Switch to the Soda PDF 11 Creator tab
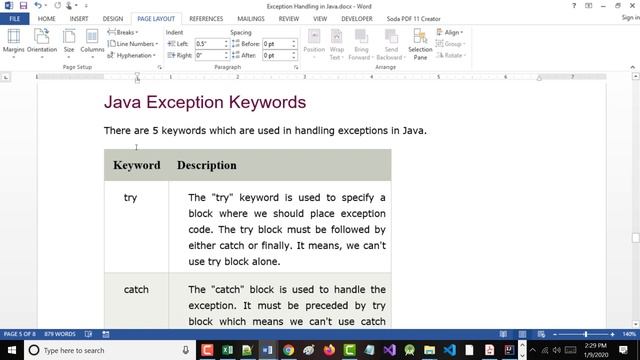 coord(413,19)
